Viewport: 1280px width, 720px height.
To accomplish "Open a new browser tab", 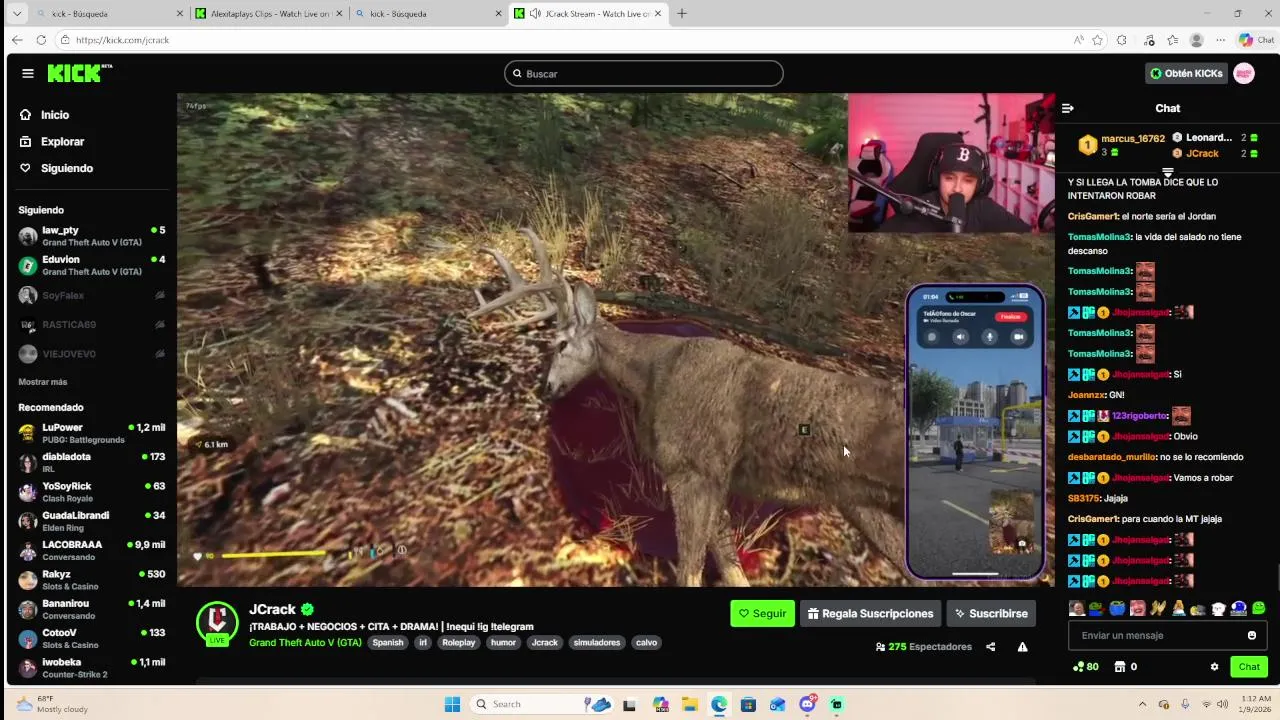I will (x=682, y=14).
